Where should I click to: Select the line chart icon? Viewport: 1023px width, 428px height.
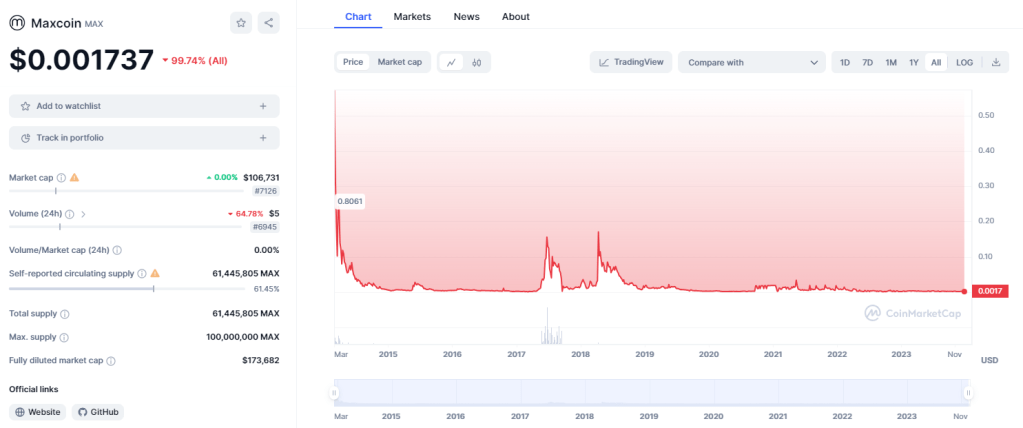[x=451, y=62]
